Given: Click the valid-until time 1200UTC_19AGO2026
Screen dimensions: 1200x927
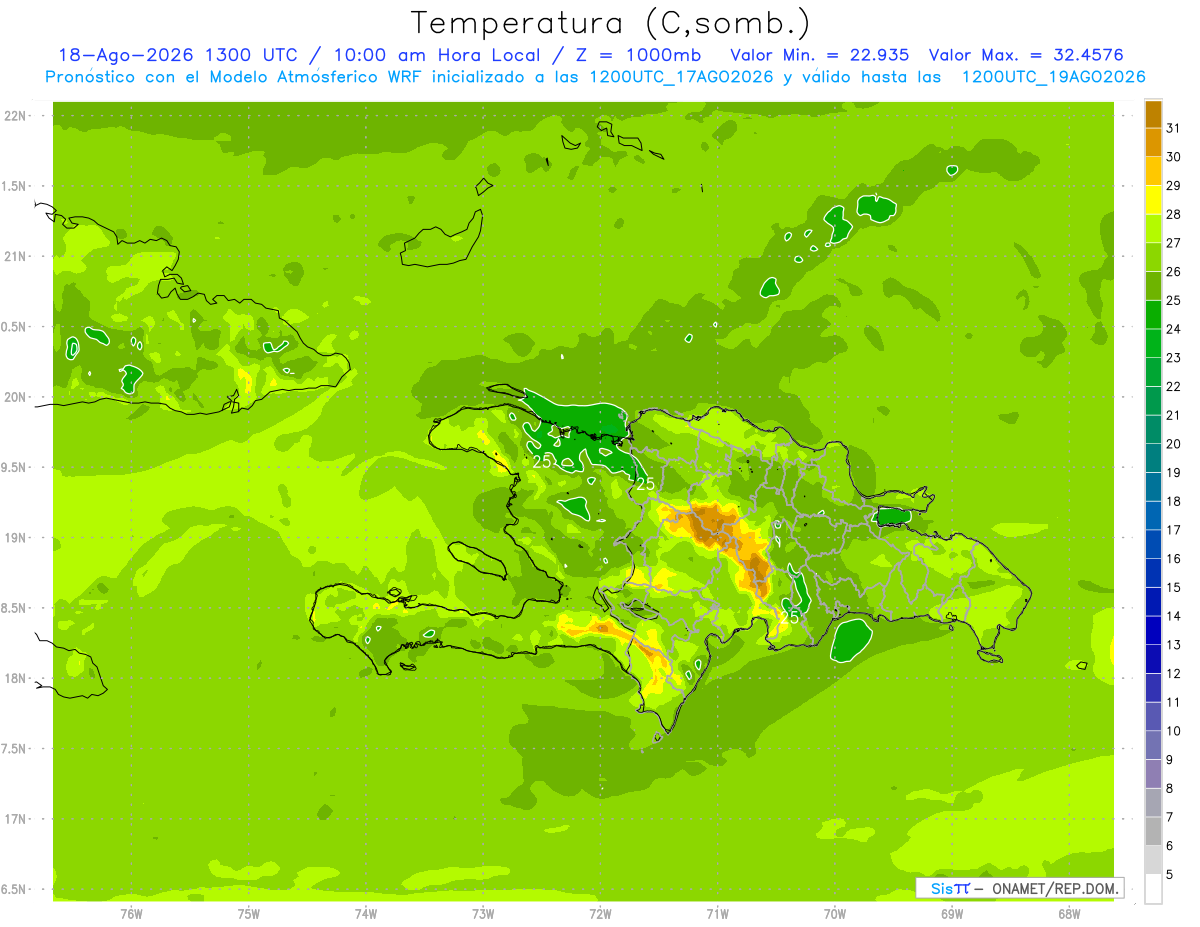Looking at the screenshot, I should pyautogui.click(x=1053, y=77).
